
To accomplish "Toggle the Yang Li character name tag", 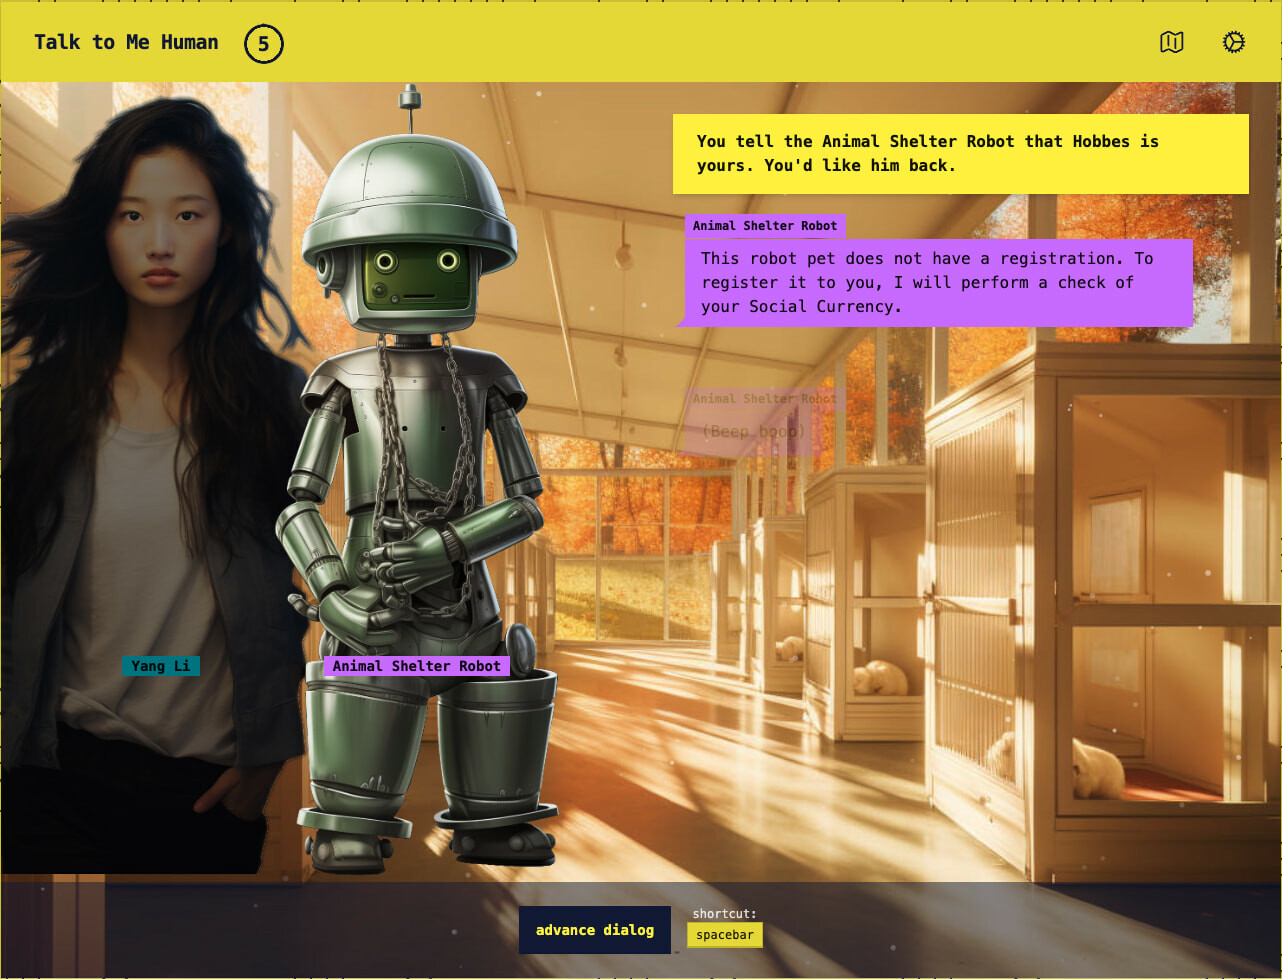I will tap(160, 665).
